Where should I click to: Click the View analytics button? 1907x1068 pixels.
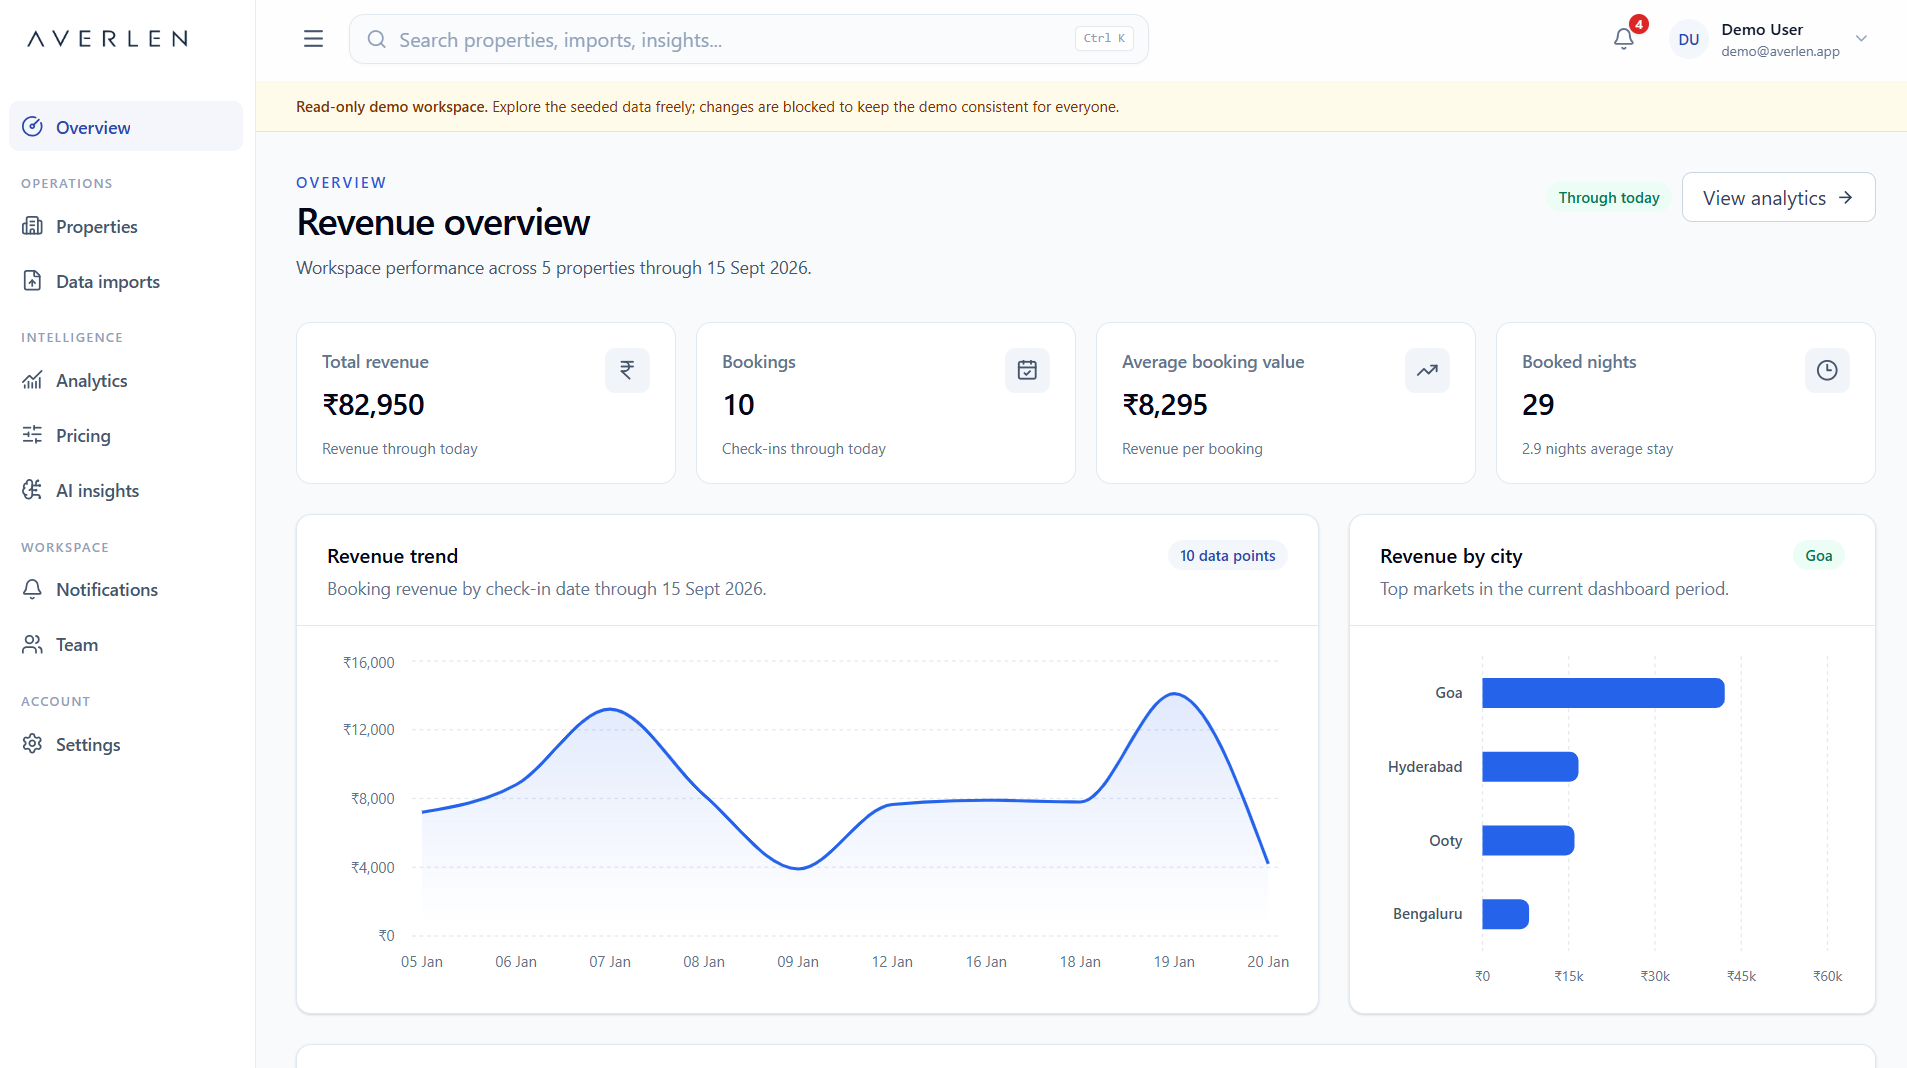pyautogui.click(x=1778, y=198)
